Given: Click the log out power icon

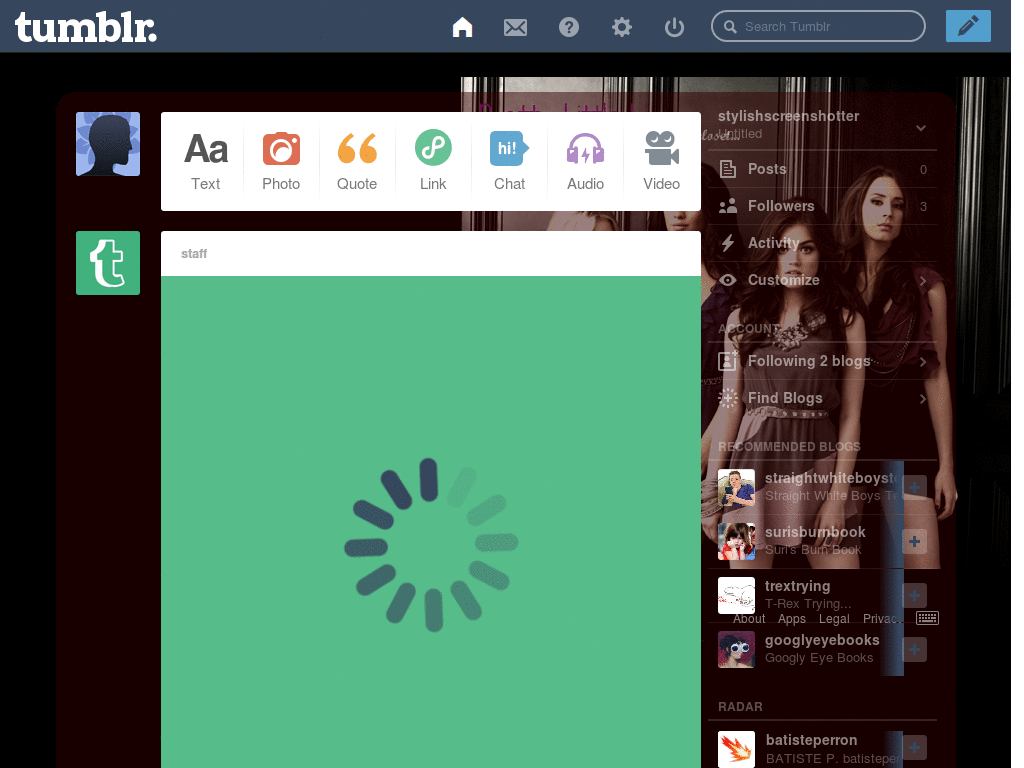Looking at the screenshot, I should click(674, 27).
